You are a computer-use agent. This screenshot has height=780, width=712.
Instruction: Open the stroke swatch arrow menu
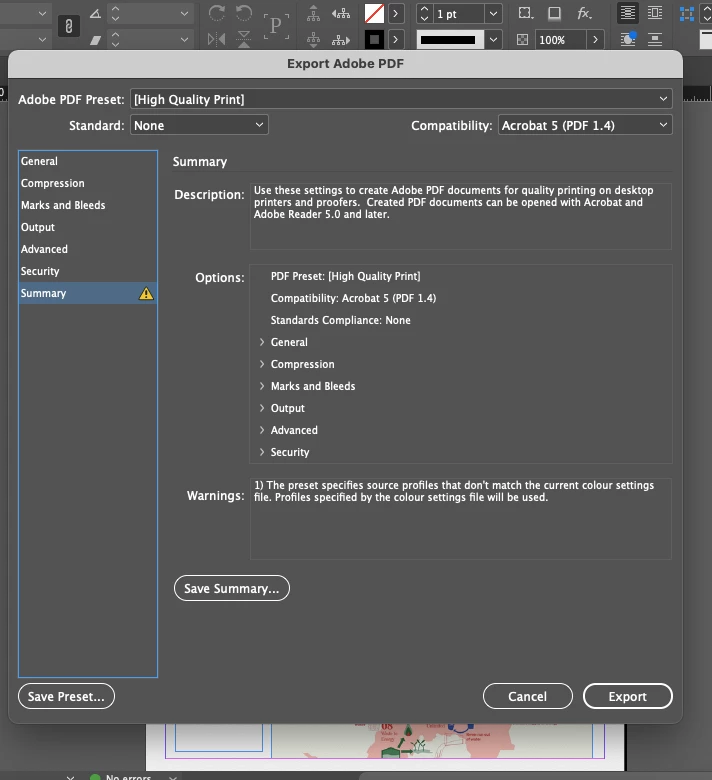point(396,39)
